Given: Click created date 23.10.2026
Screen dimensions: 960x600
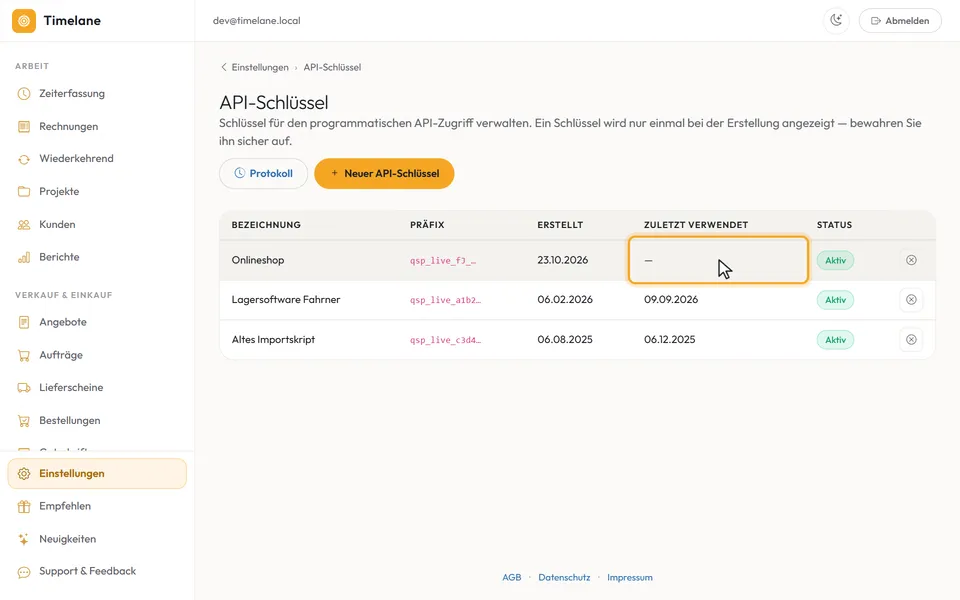Looking at the screenshot, I should [563, 260].
